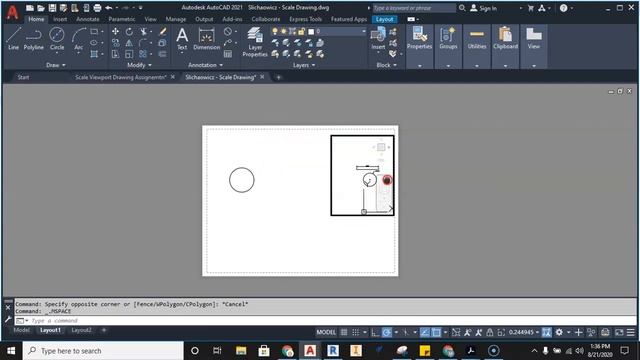Expand the Draw panel
The image size is (640, 360).
pos(56,65)
